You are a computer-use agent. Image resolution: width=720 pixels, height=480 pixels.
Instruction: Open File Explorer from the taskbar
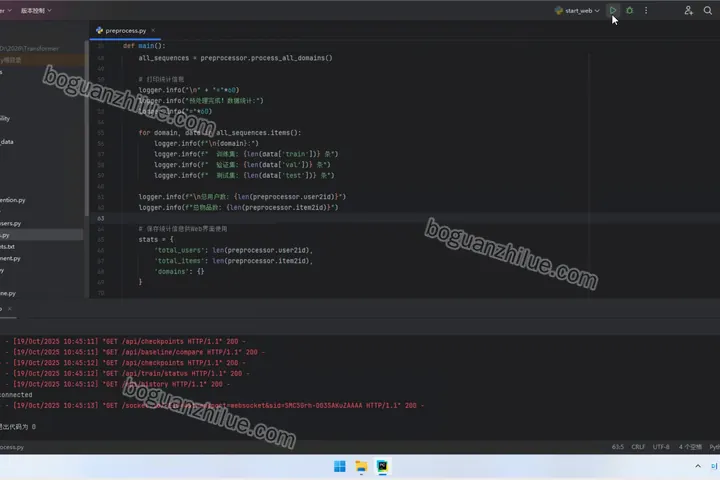tap(361, 467)
